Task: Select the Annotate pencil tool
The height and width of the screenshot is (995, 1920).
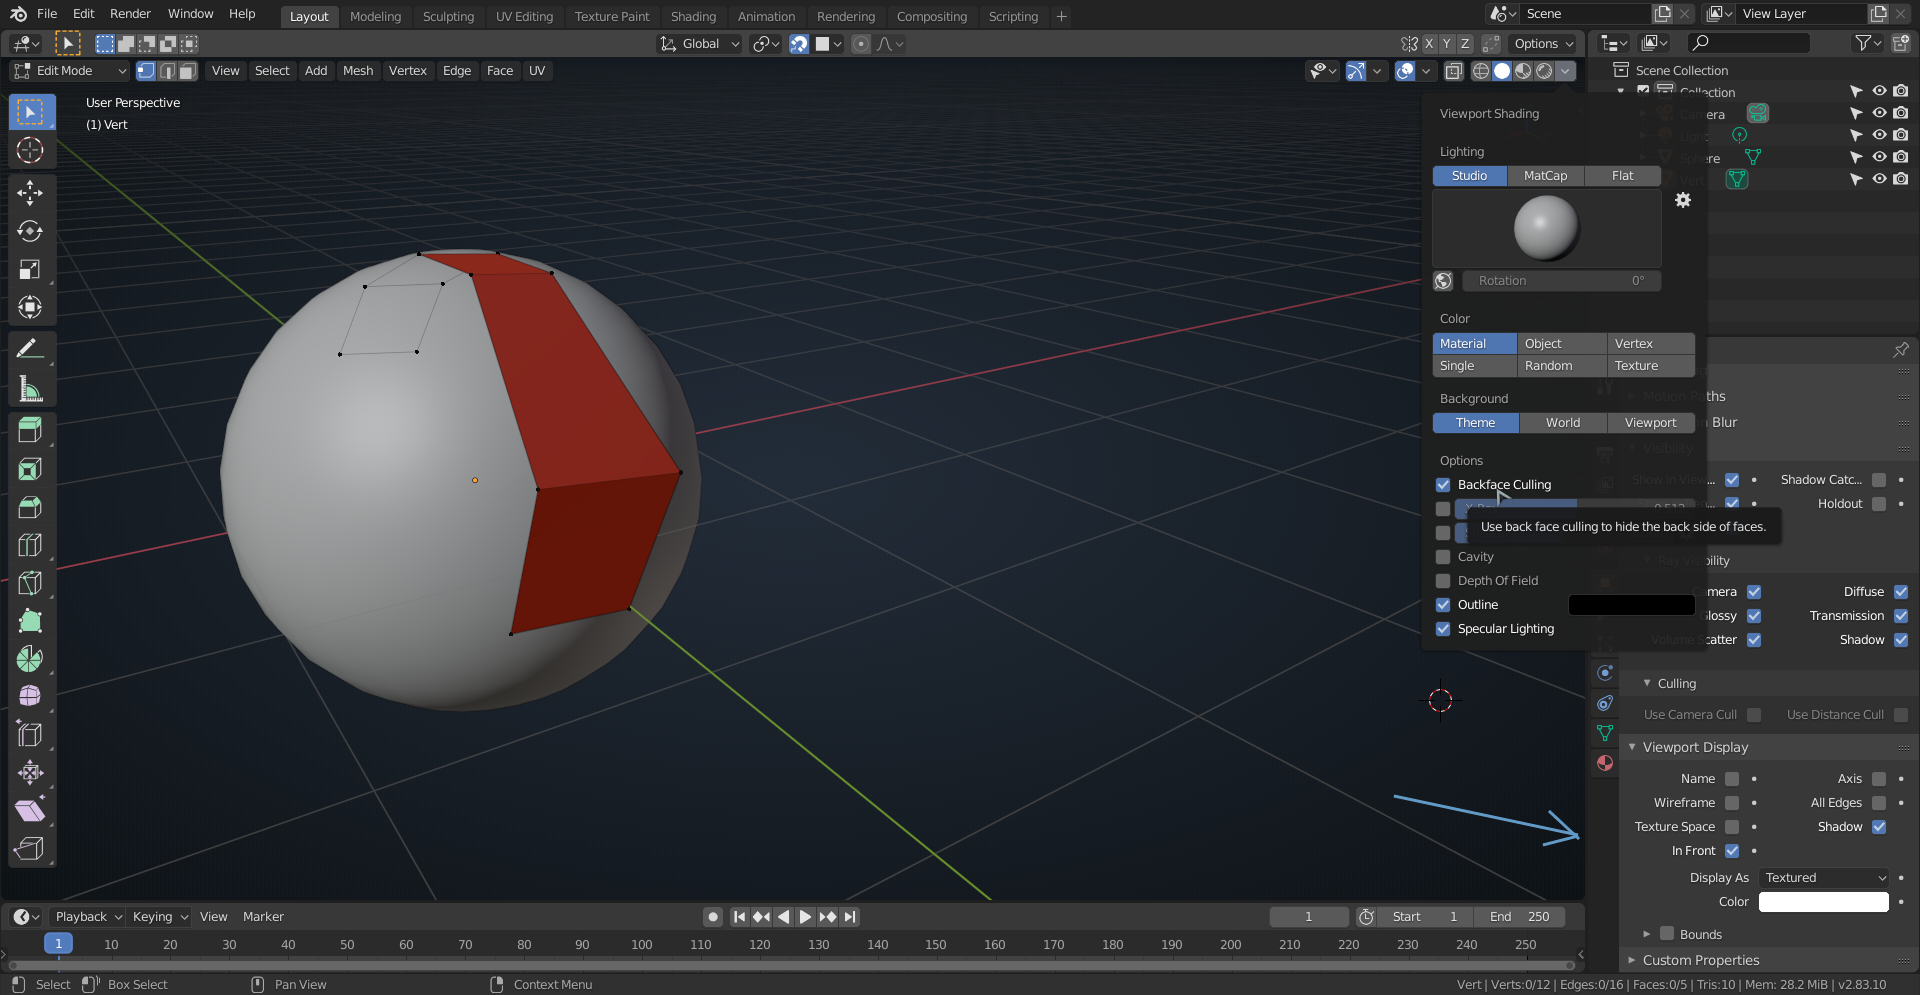Action: tap(30, 349)
